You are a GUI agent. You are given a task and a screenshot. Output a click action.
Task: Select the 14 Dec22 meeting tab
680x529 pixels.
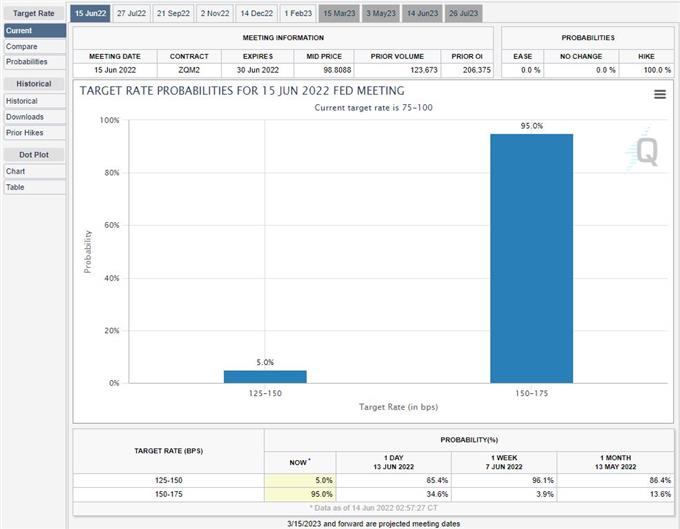point(256,12)
